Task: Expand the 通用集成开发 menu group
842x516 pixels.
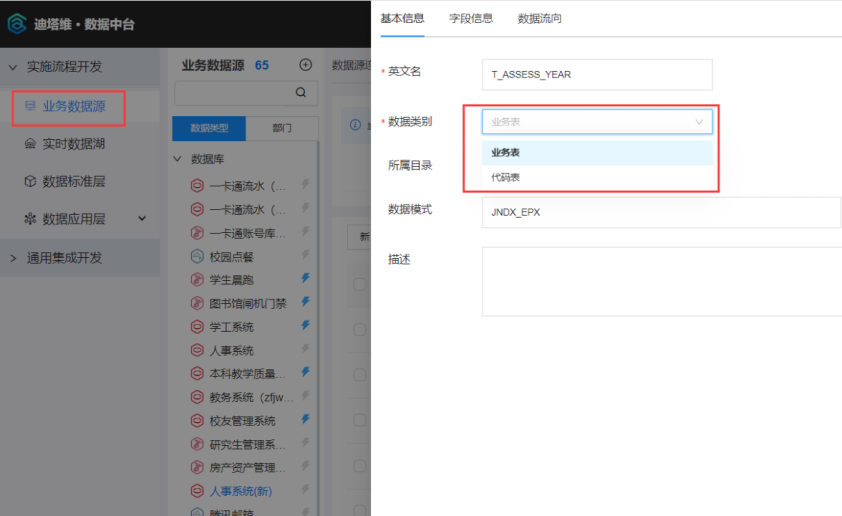Action: coord(13,258)
